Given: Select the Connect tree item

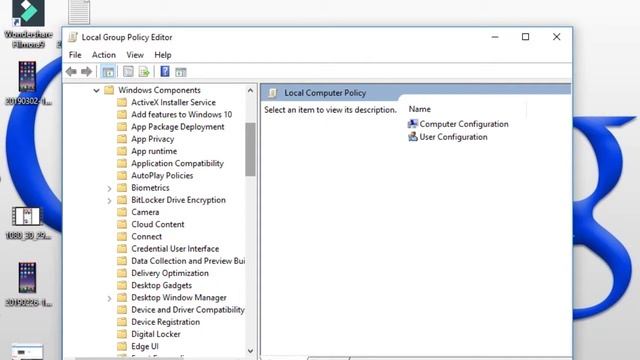Looking at the screenshot, I should tap(146, 236).
